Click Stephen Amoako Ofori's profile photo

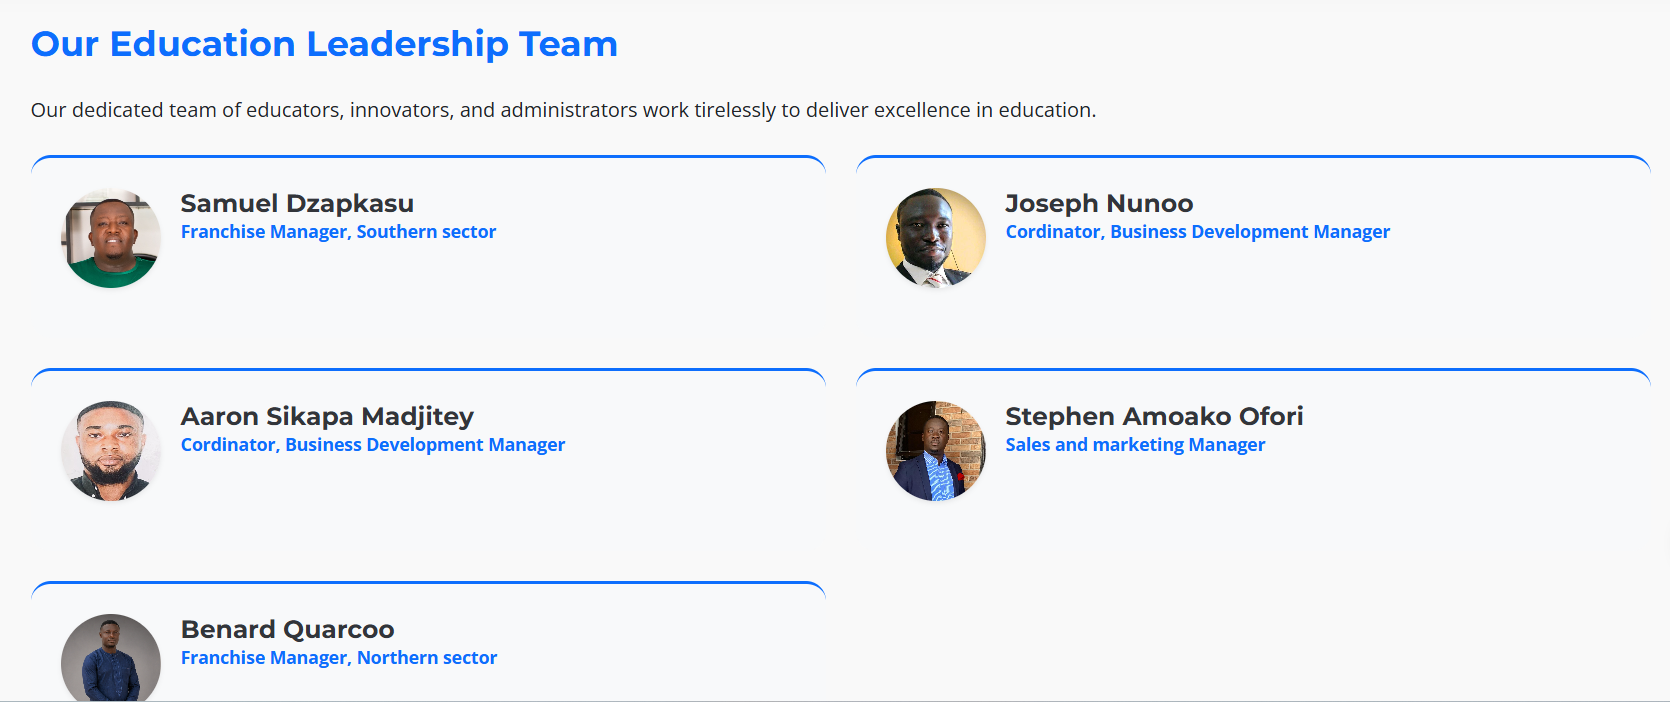tap(936, 451)
